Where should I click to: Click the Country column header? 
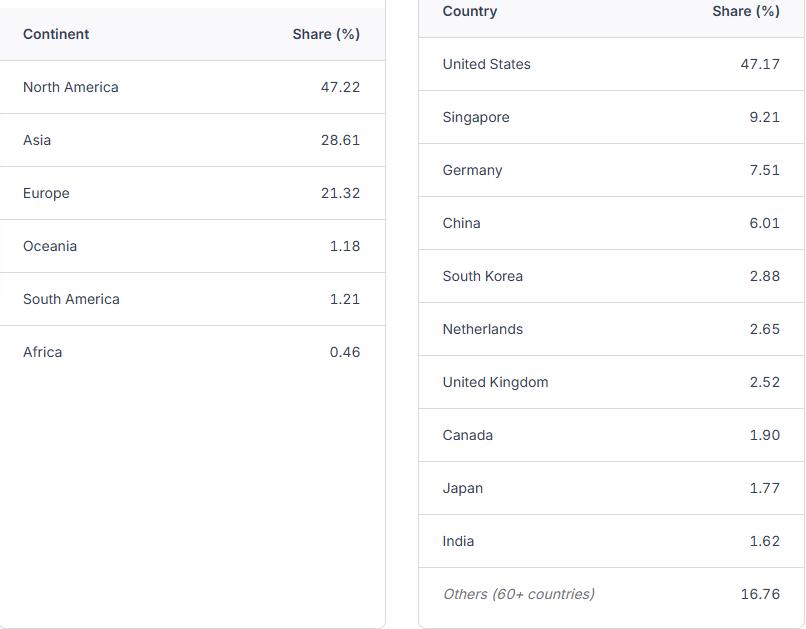point(469,11)
